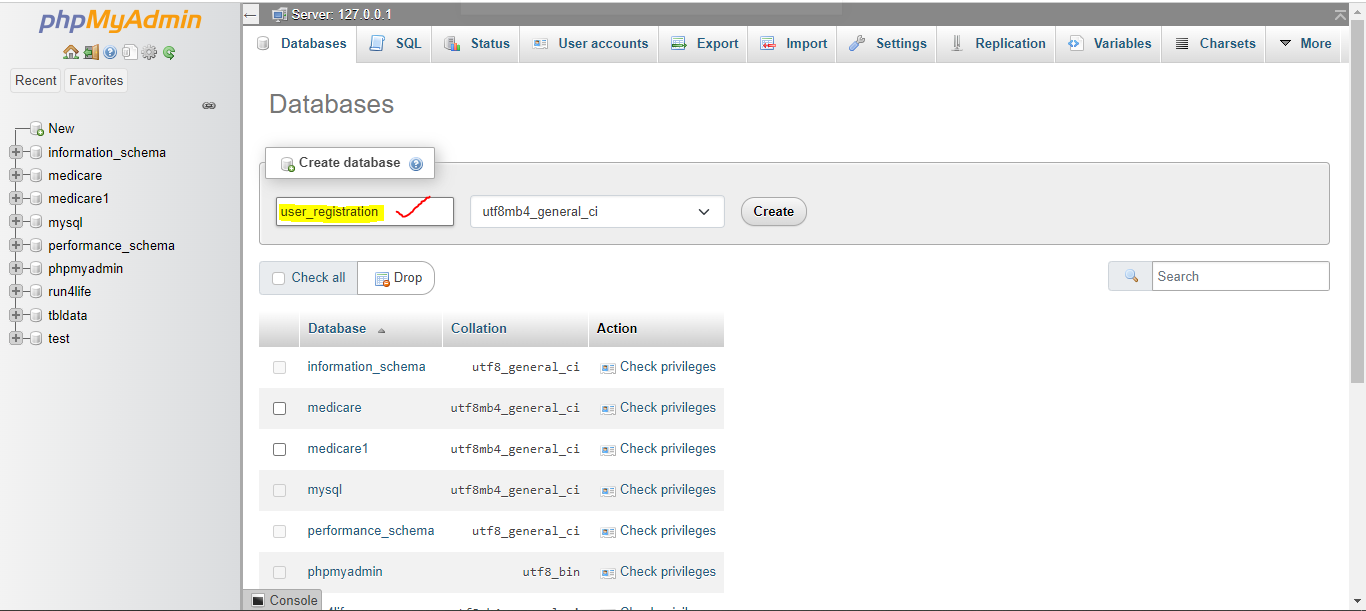Screen dimensions: 1366x611
Task: Click the mysql database icon in sidebar
Action: pyautogui.click(x=36, y=222)
